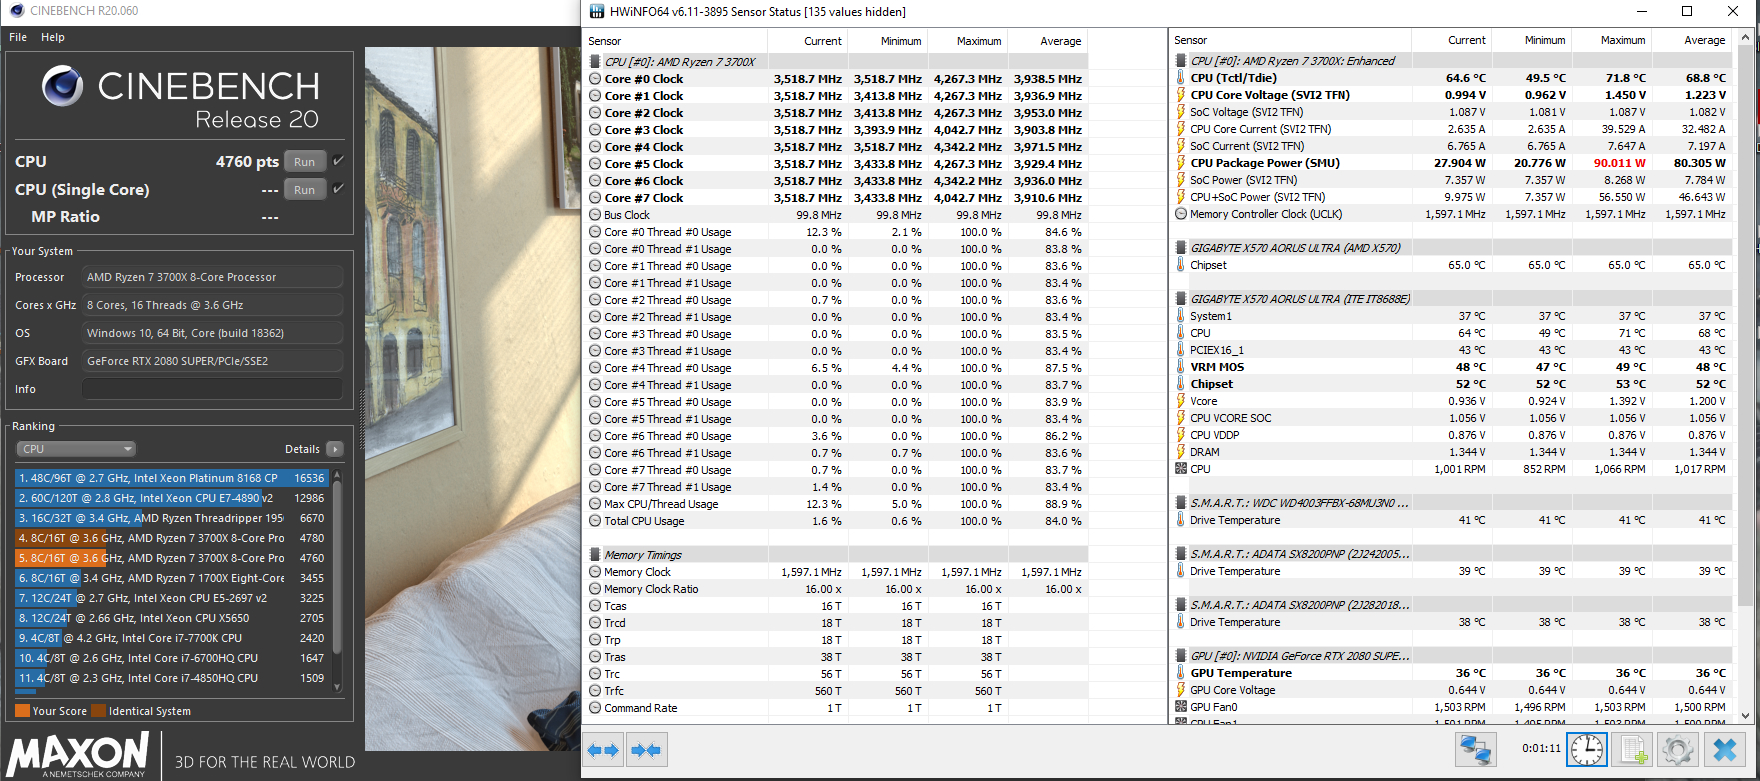Expand ranking Details arrow button

(x=335, y=449)
